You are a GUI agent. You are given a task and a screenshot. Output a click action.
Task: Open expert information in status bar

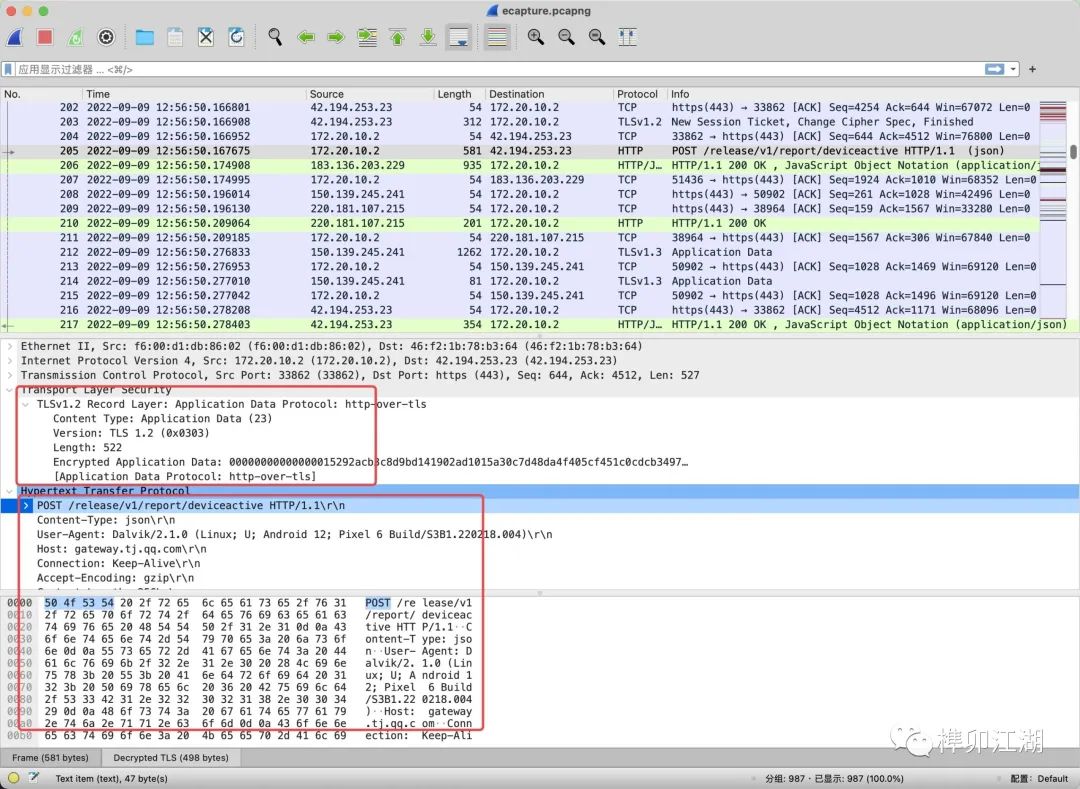point(14,778)
